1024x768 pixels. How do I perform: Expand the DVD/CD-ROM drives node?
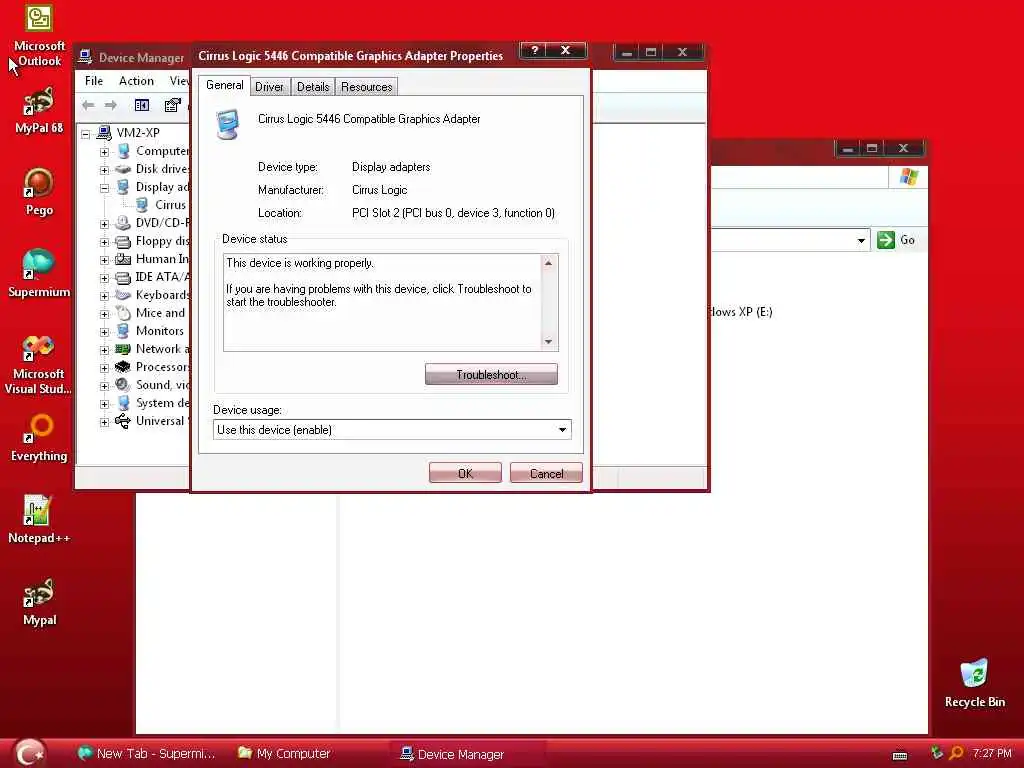(104, 224)
